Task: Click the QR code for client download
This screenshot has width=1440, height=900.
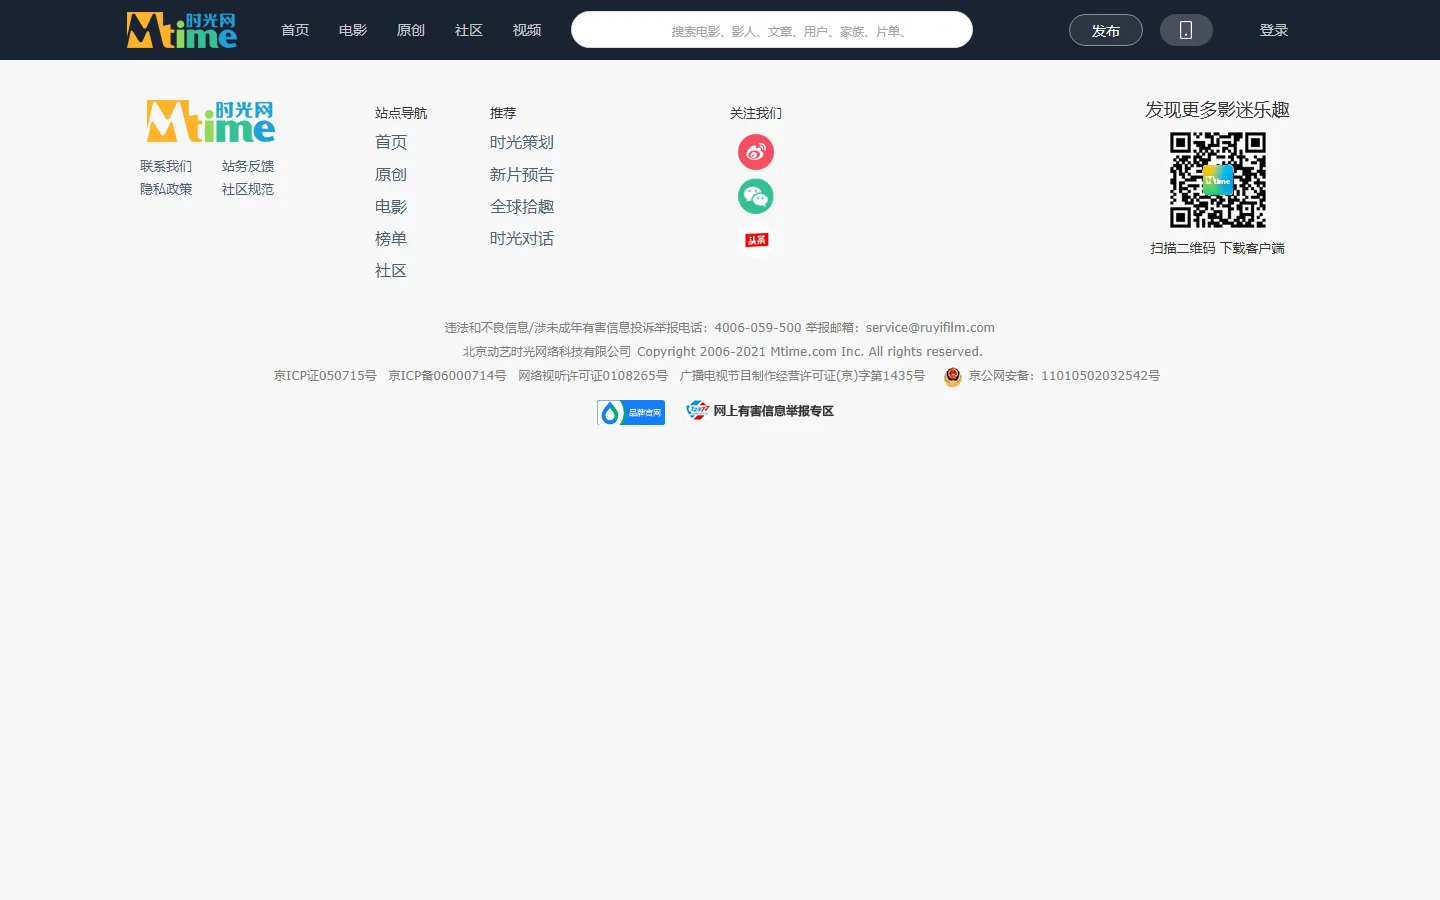Action: point(1218,180)
